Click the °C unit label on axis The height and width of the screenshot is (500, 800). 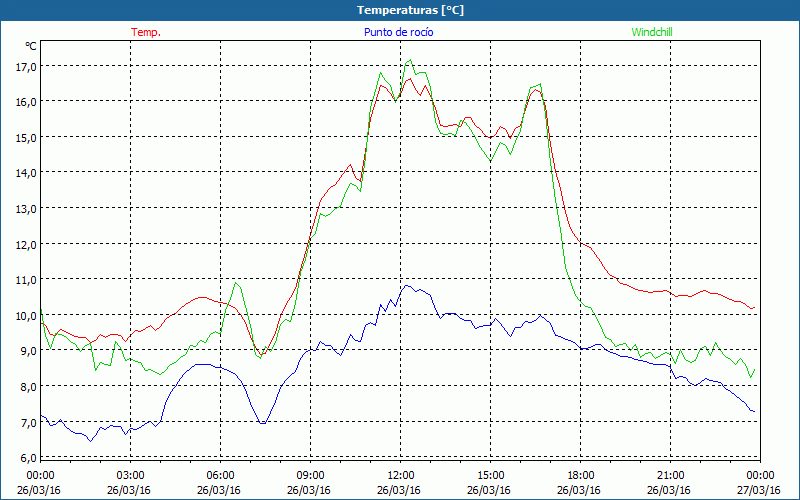click(x=31, y=46)
